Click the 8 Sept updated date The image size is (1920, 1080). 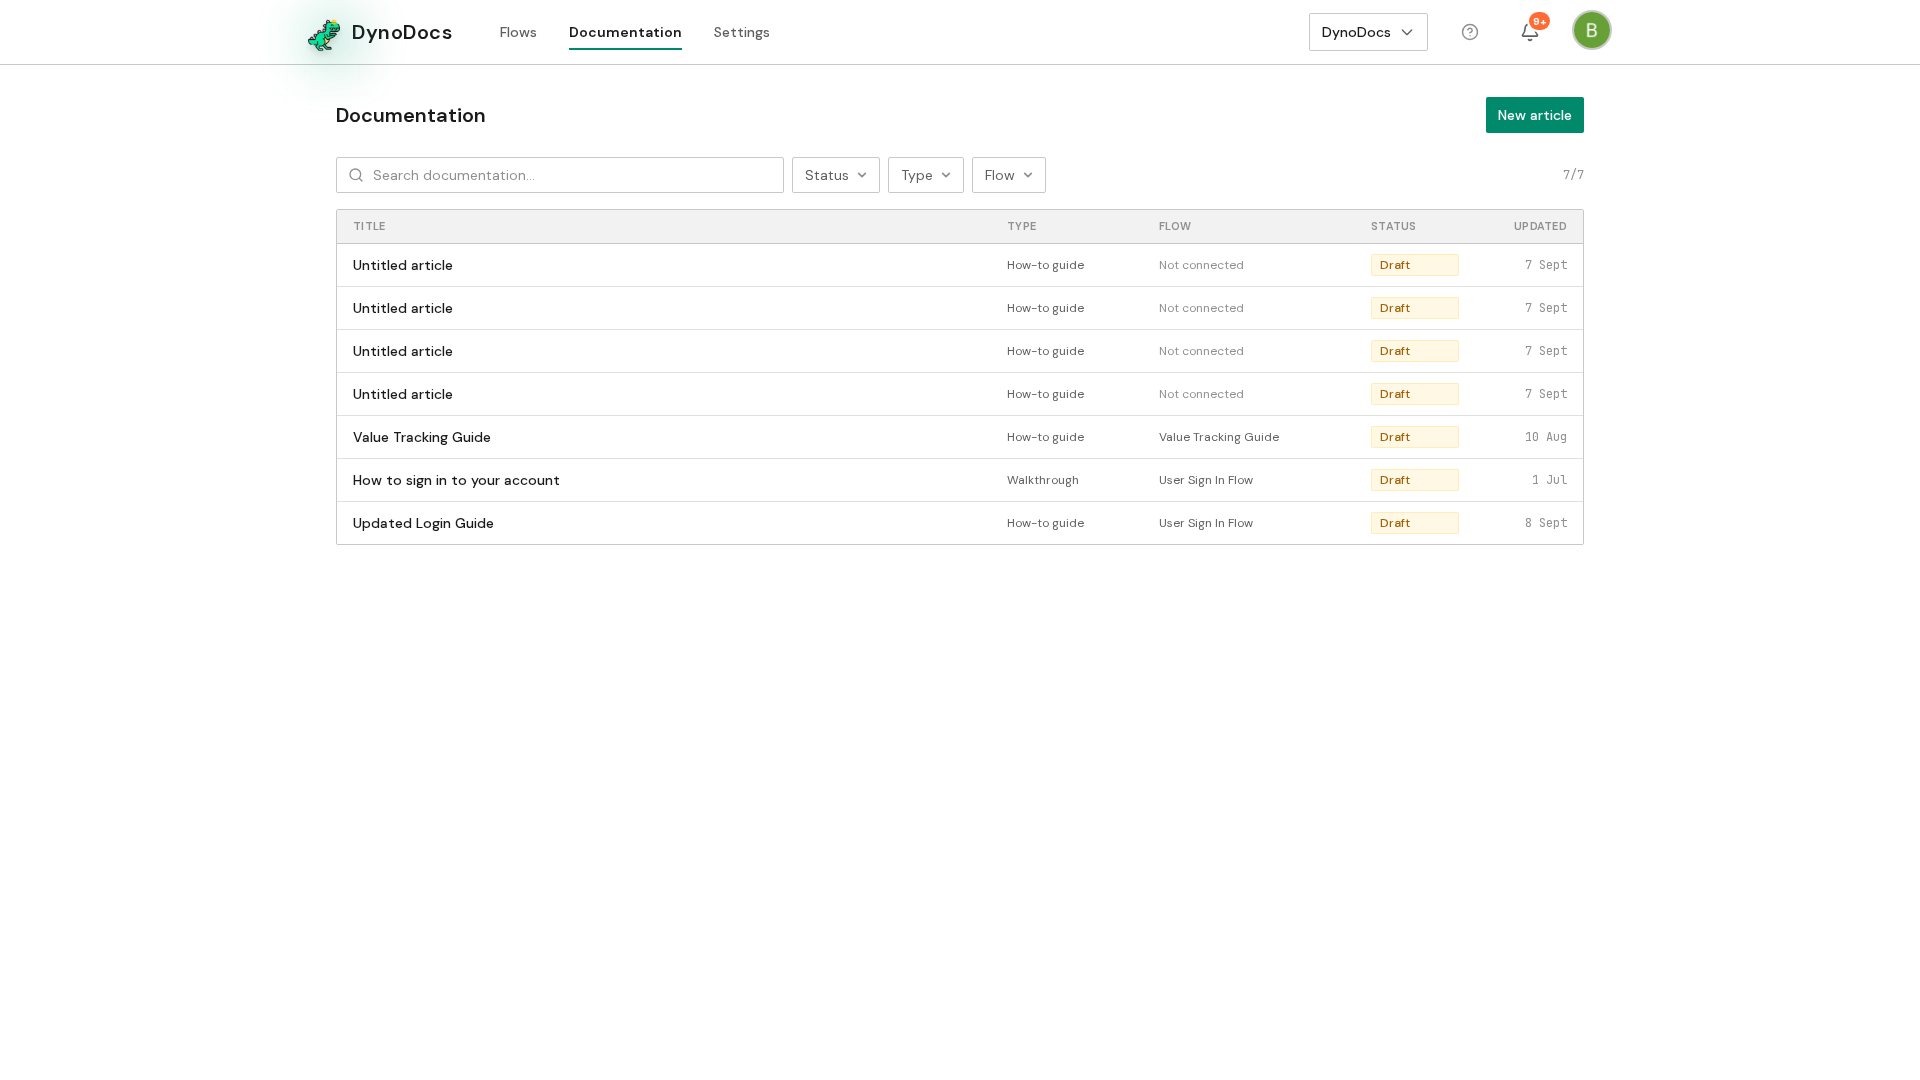1546,523
